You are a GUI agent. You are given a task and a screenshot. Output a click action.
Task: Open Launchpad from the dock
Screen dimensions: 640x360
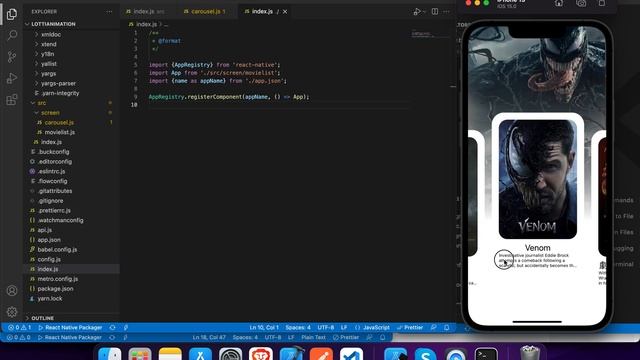click(140, 354)
